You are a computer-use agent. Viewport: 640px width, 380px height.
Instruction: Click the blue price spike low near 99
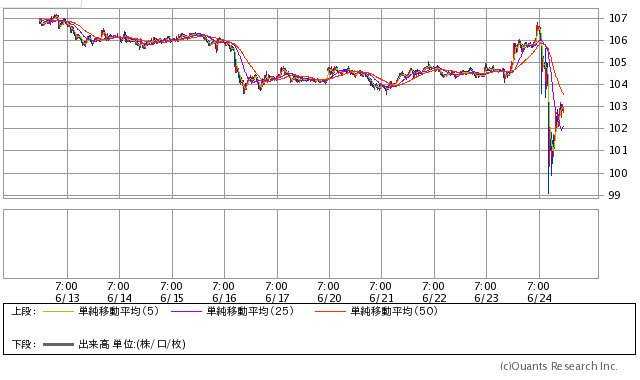[x=548, y=191]
